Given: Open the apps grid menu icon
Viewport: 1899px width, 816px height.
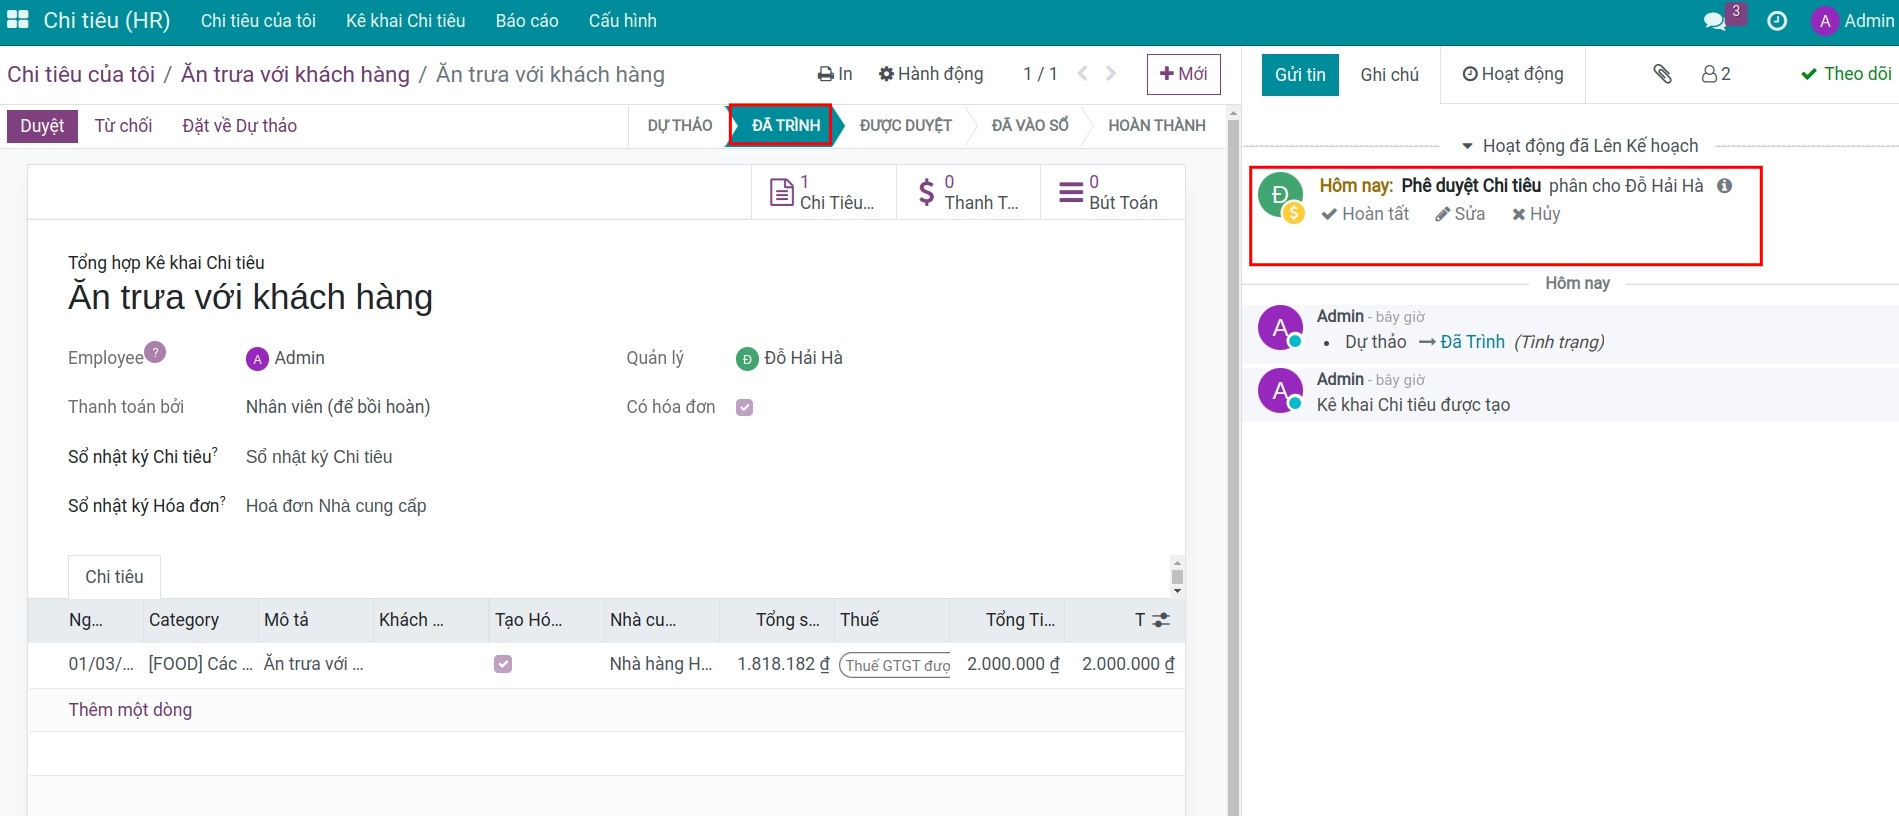Looking at the screenshot, I should pyautogui.click(x=18, y=20).
